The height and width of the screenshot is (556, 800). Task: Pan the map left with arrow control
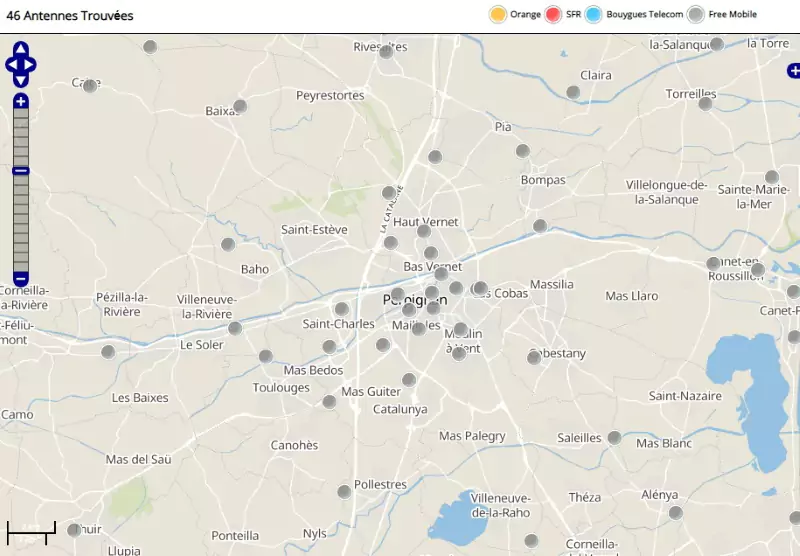point(11,66)
